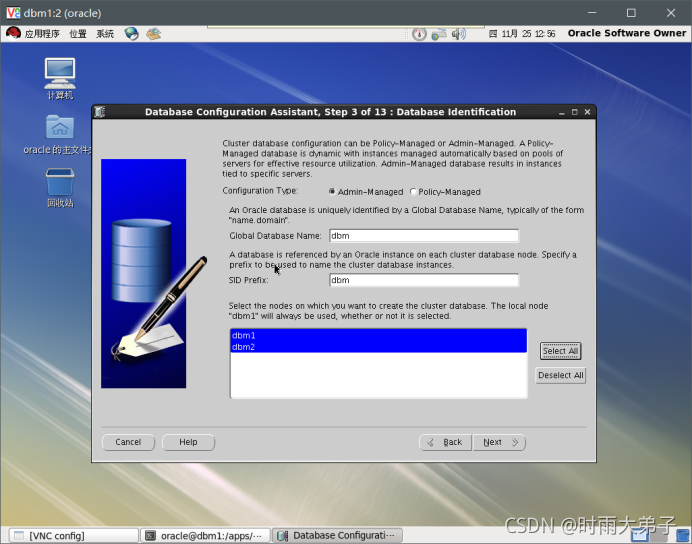Open the Places menu
Viewport: 692px width, 544px height.
(78, 34)
